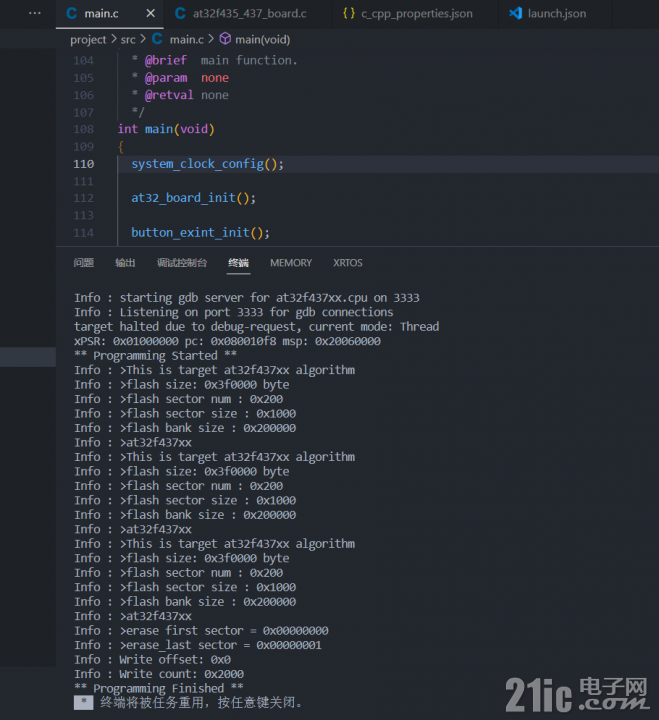659x720 pixels.
Task: Close the main.c editor tab
Action: coord(150,14)
